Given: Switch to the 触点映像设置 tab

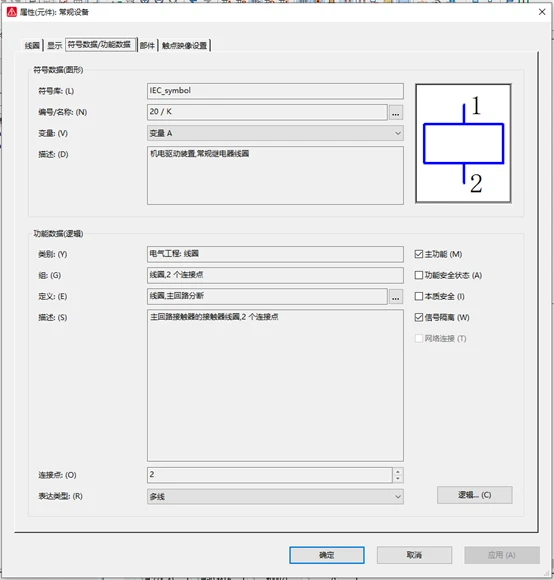Looking at the screenshot, I should pyautogui.click(x=184, y=45).
